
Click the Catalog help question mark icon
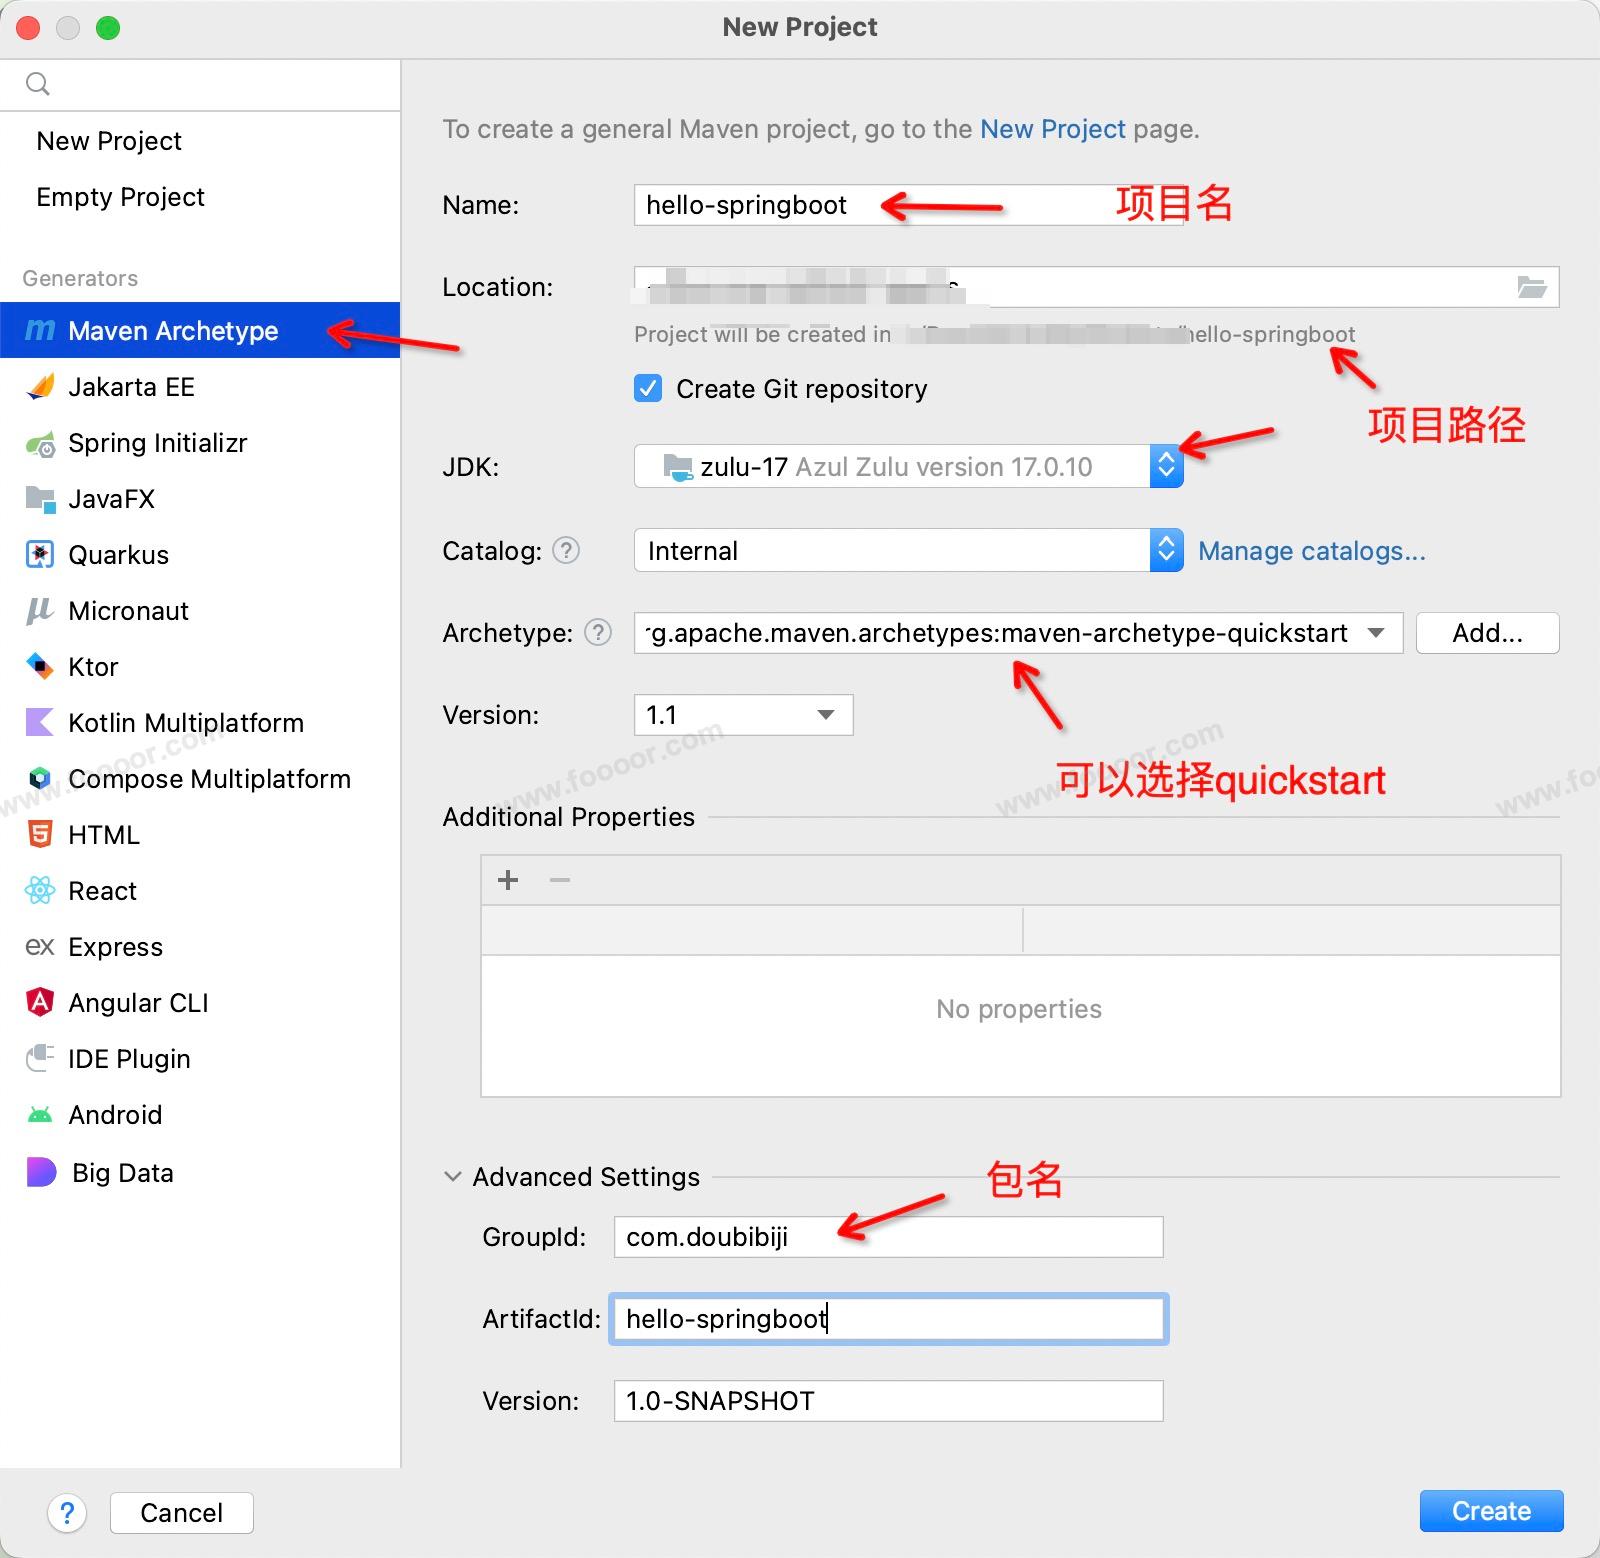pyautogui.click(x=566, y=551)
